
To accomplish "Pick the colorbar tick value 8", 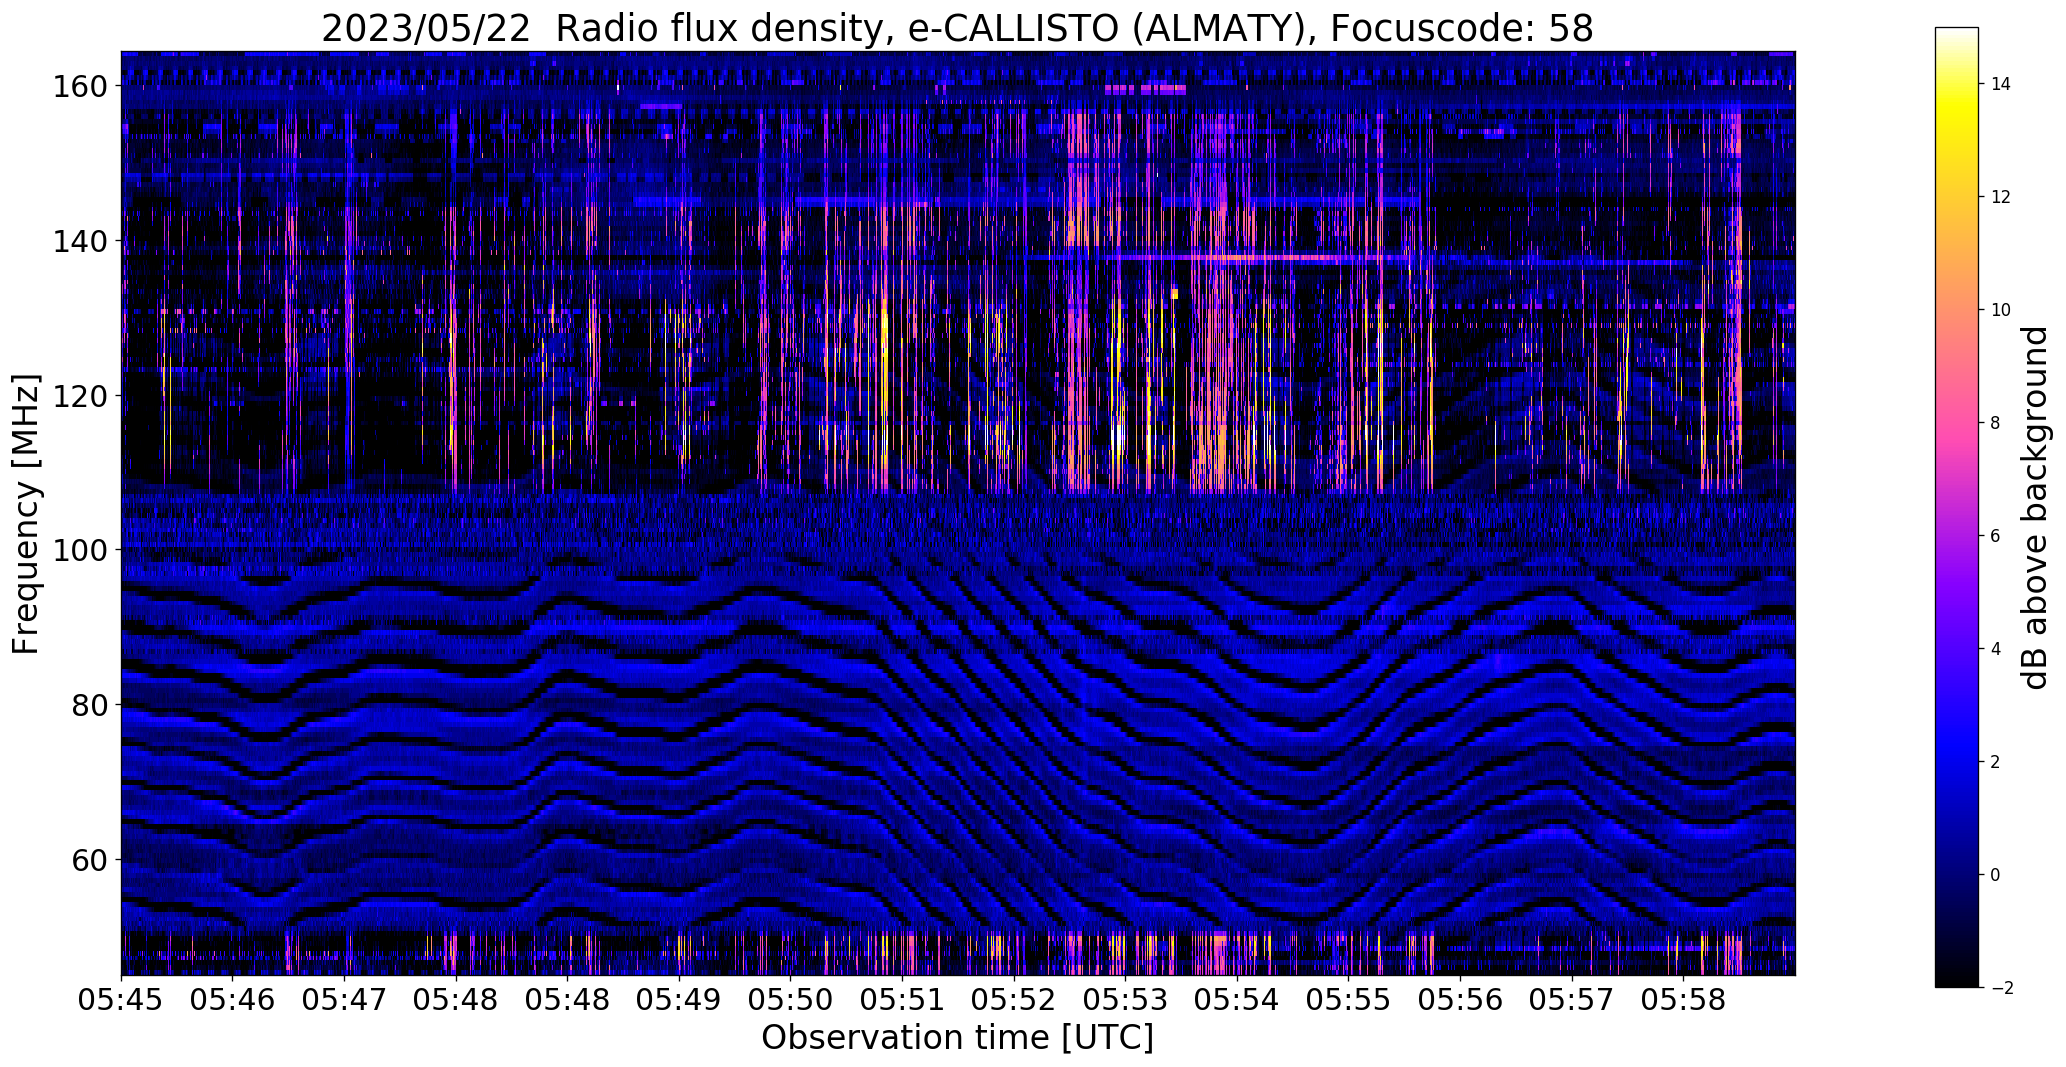I will 1995,423.
